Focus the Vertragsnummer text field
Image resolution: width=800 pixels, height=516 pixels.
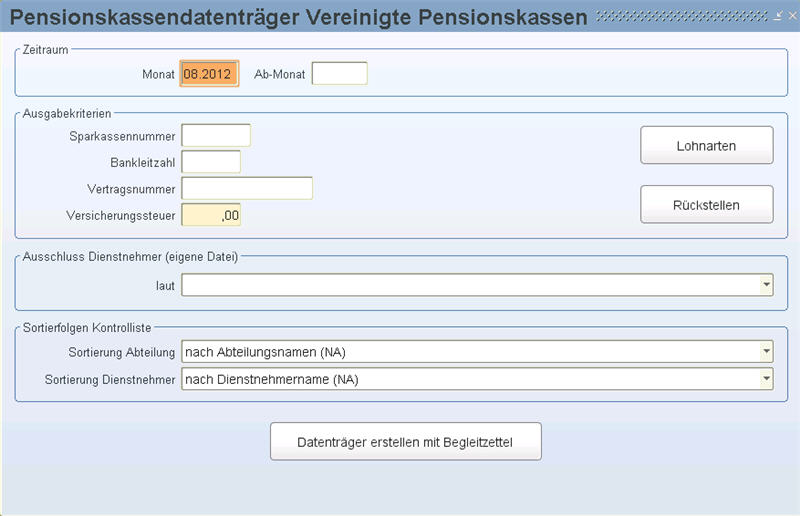click(x=247, y=189)
